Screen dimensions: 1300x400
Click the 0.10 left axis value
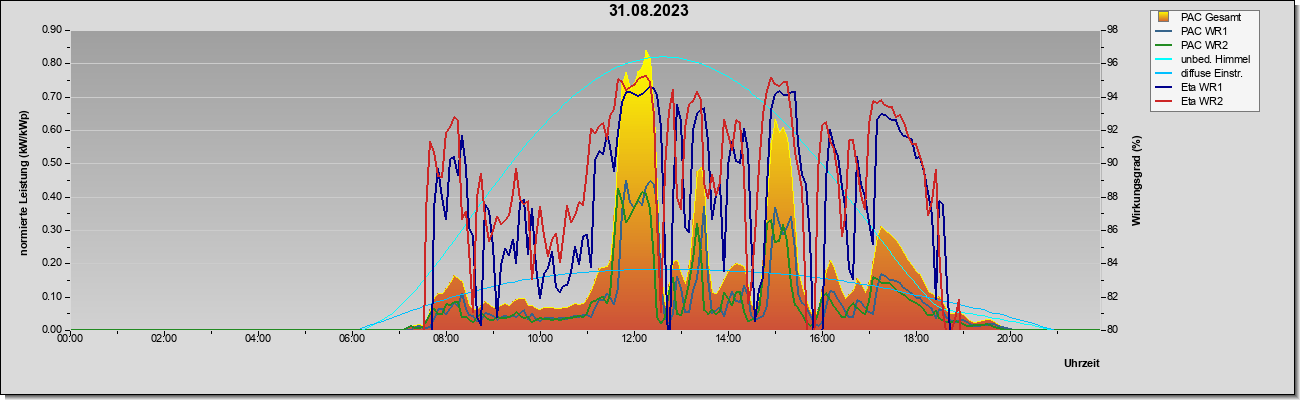tap(53, 297)
